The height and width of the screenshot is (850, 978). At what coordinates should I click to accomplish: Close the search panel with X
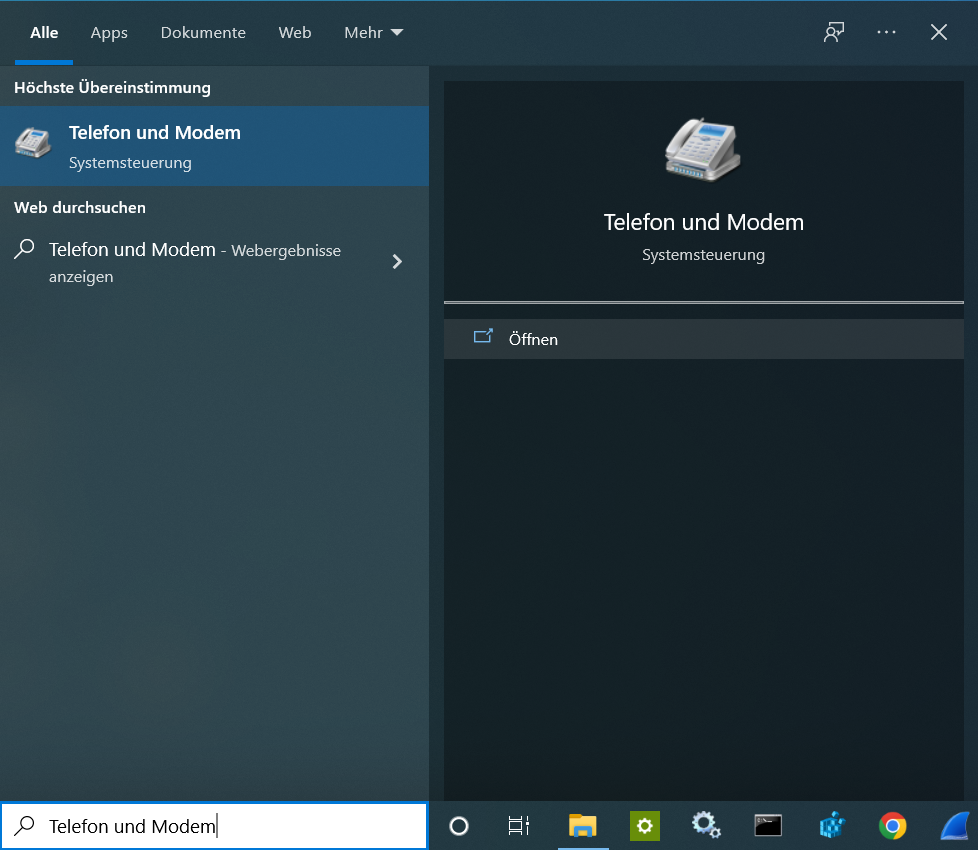[x=938, y=32]
